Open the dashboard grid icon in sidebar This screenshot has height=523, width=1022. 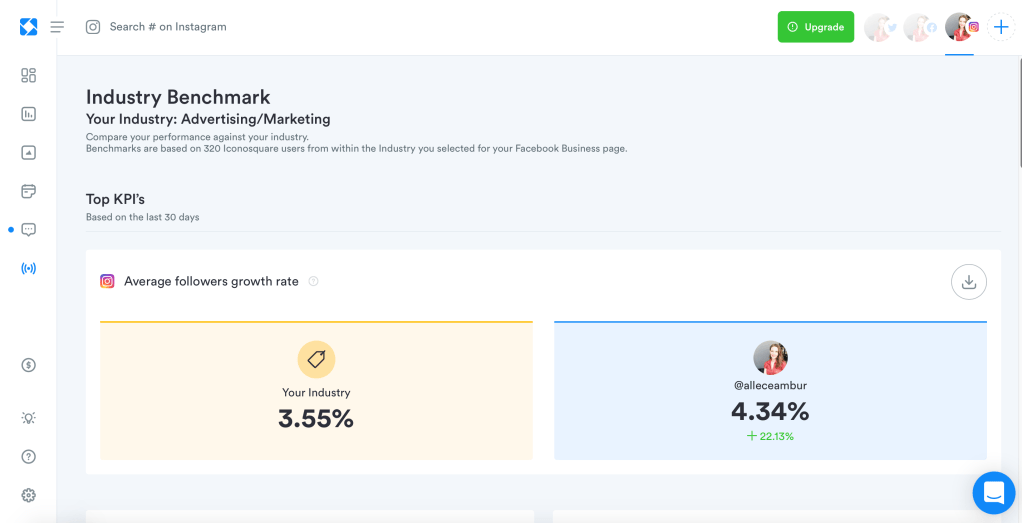[x=28, y=75]
